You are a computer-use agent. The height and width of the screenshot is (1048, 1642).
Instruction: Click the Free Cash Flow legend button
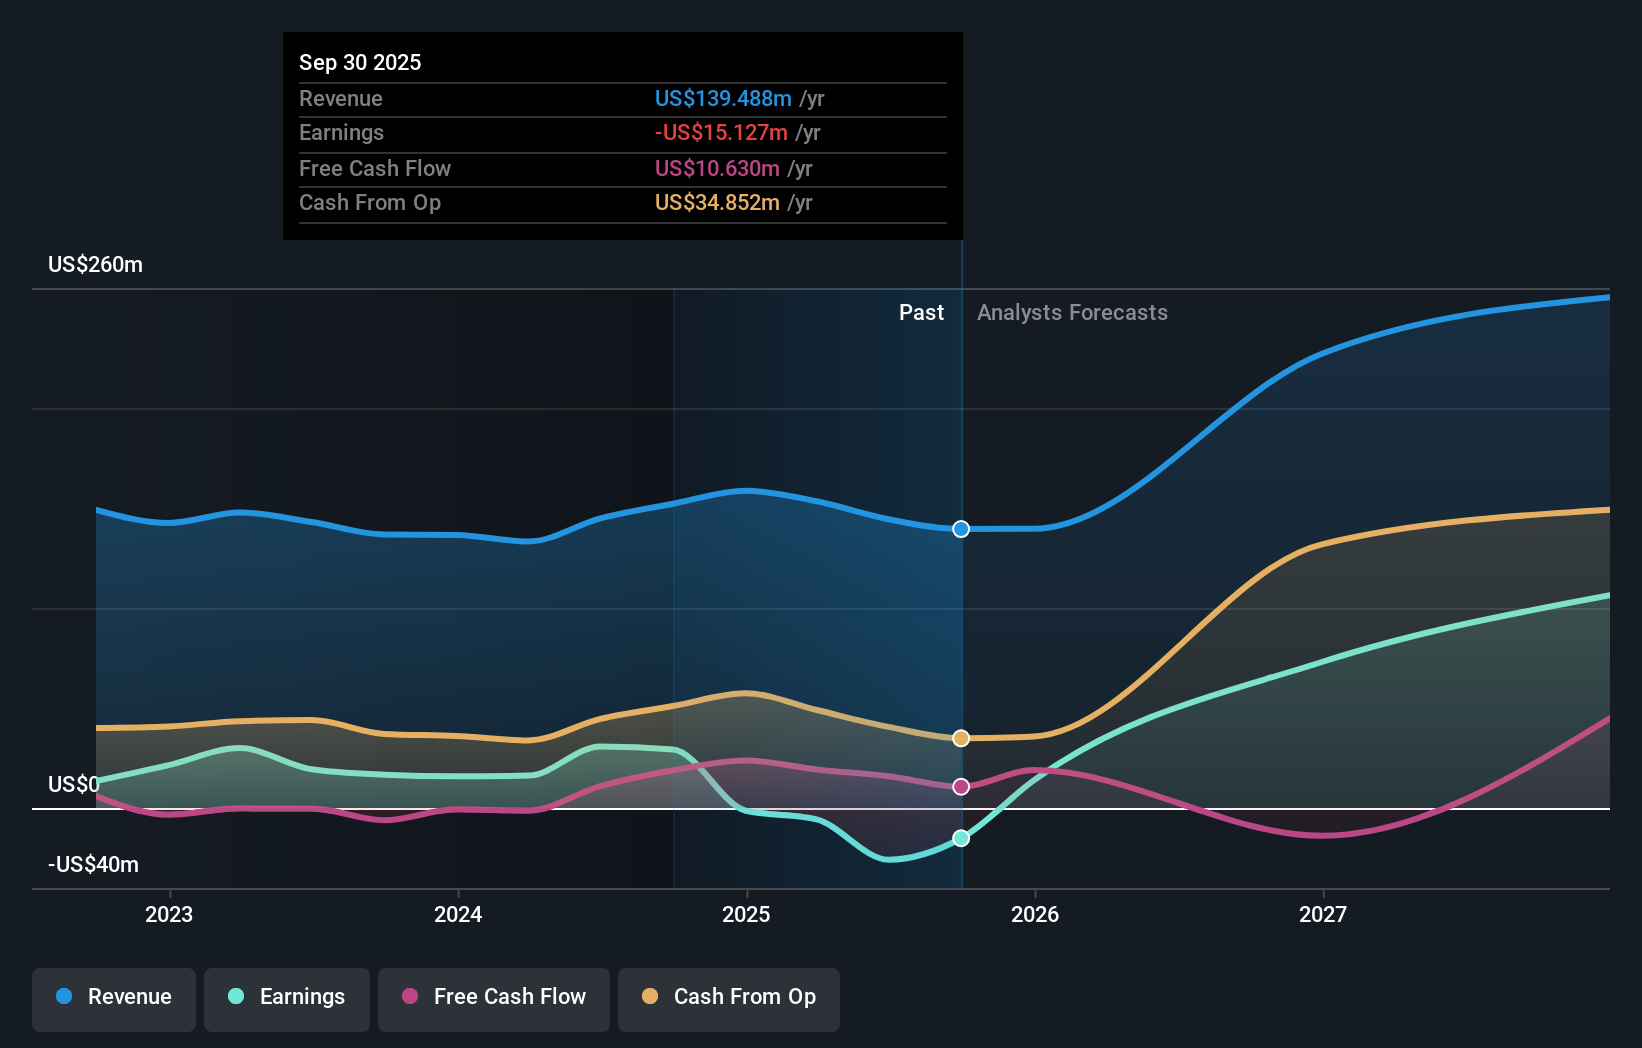(494, 997)
